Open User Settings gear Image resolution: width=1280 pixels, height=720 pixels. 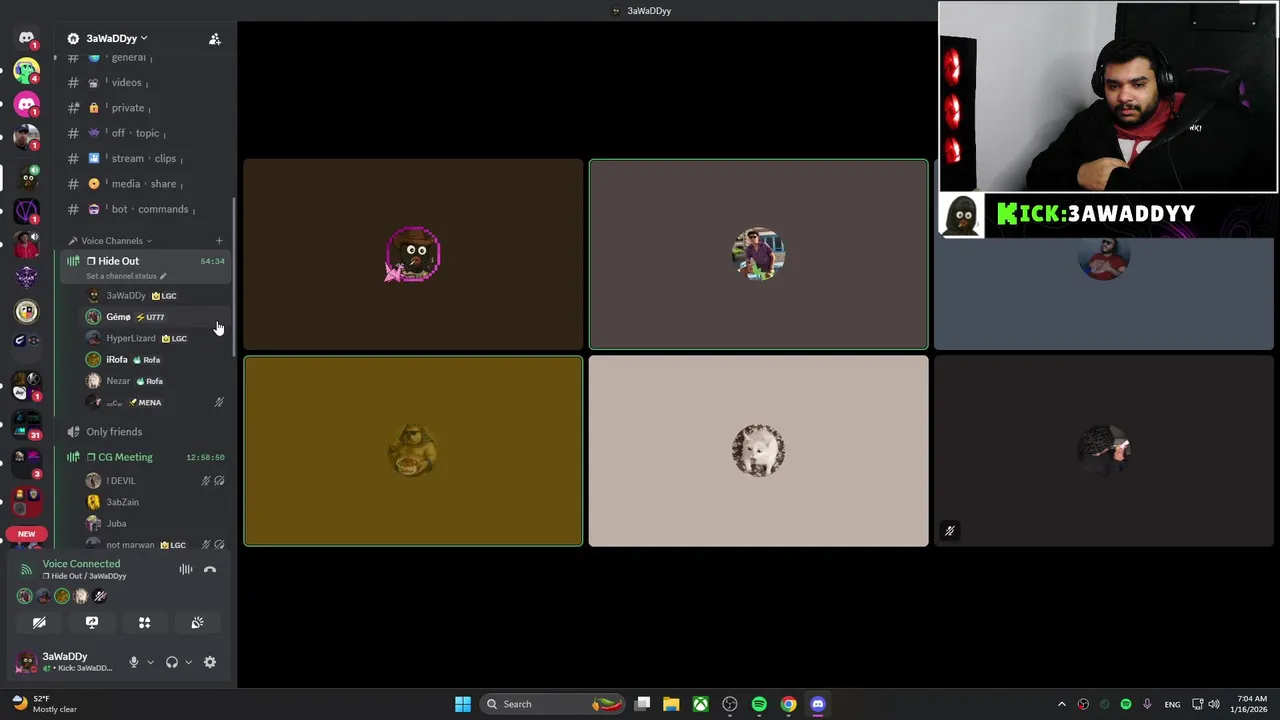[x=210, y=662]
